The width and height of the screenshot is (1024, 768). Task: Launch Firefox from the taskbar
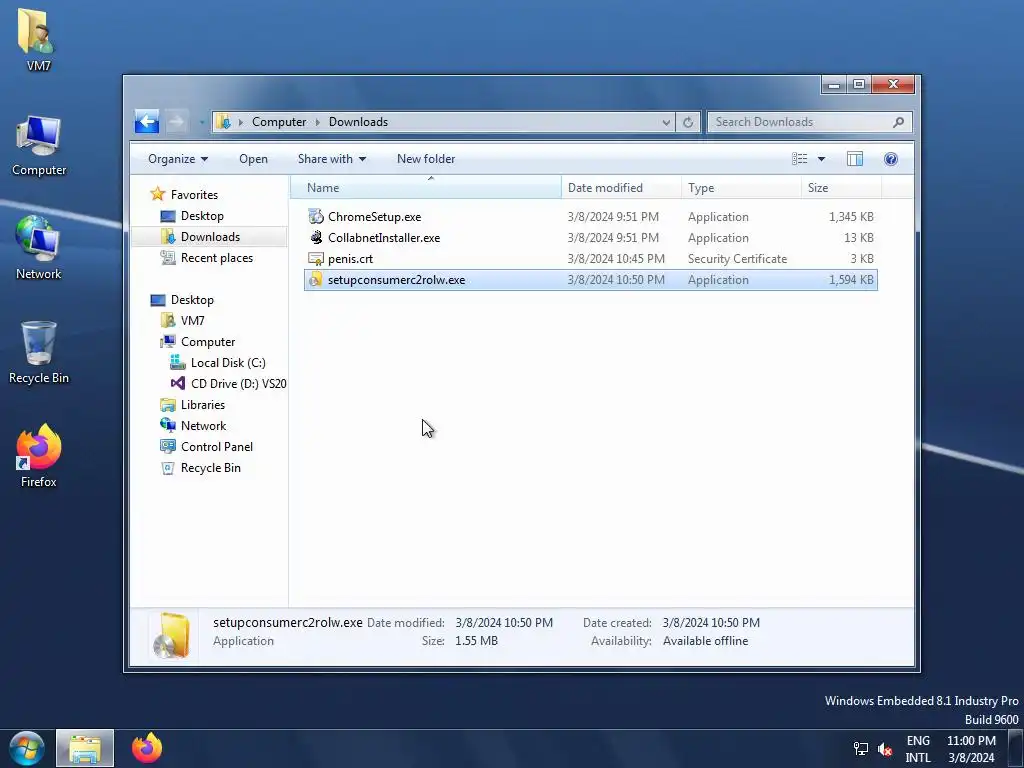147,748
